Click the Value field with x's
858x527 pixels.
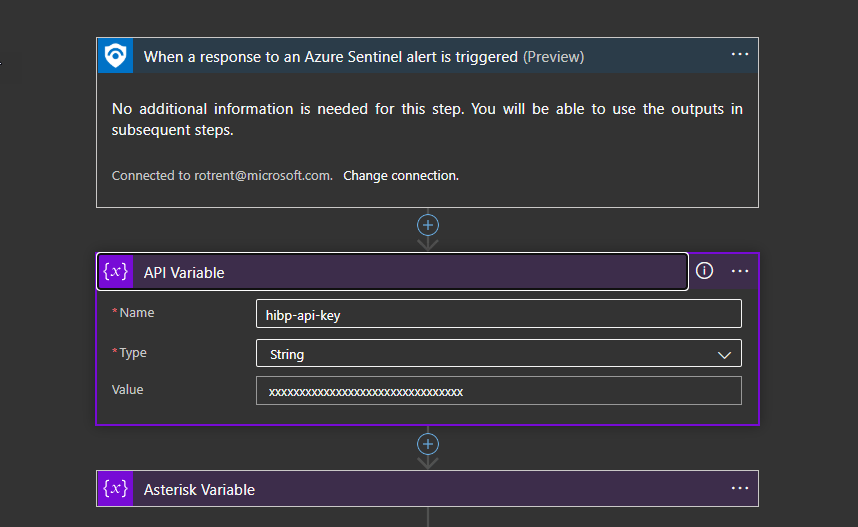click(498, 391)
